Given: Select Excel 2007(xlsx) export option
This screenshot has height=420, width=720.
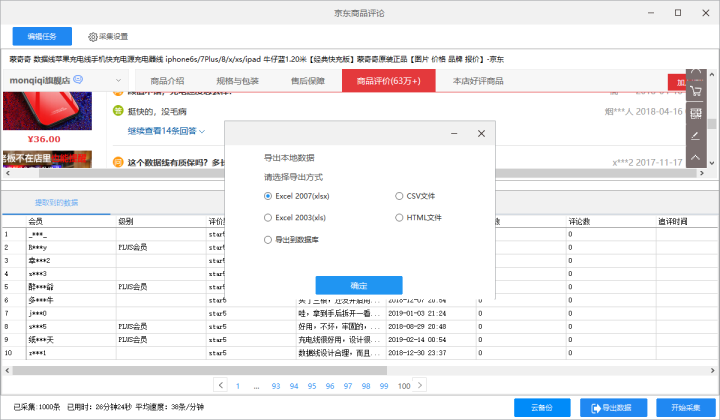Looking at the screenshot, I should (297, 196).
